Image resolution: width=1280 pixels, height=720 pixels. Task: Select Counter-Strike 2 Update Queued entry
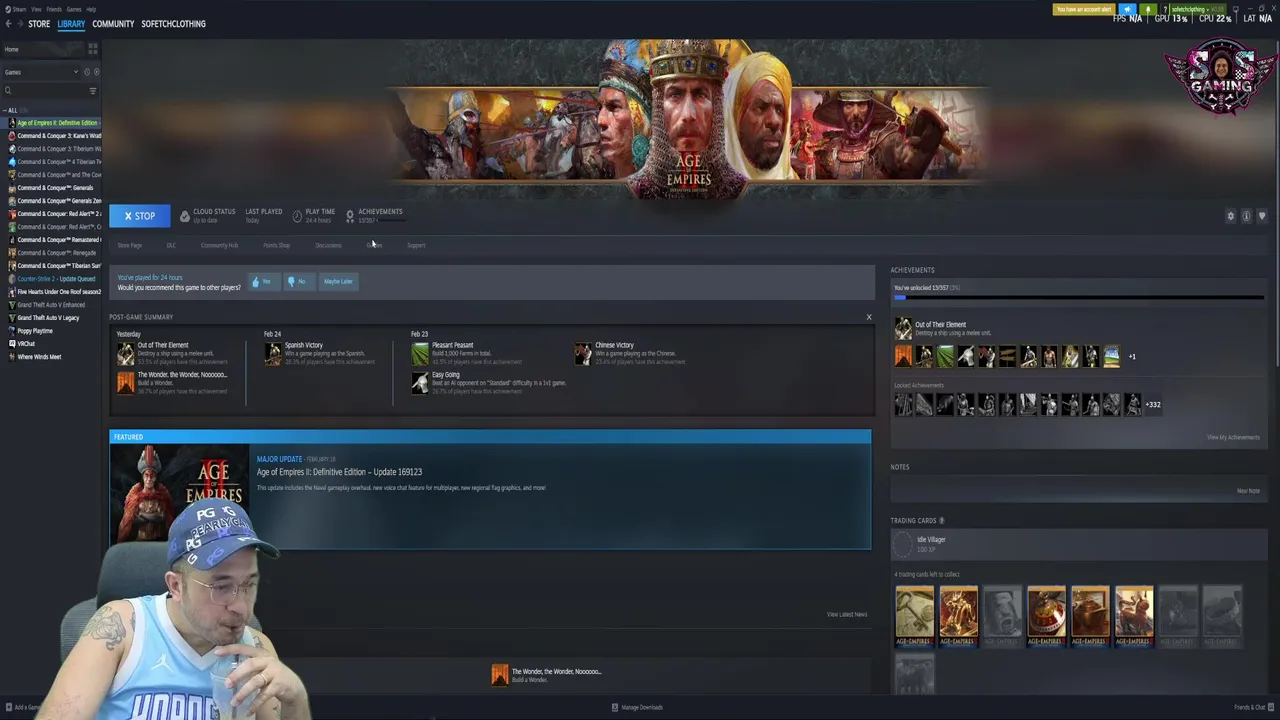[52, 279]
